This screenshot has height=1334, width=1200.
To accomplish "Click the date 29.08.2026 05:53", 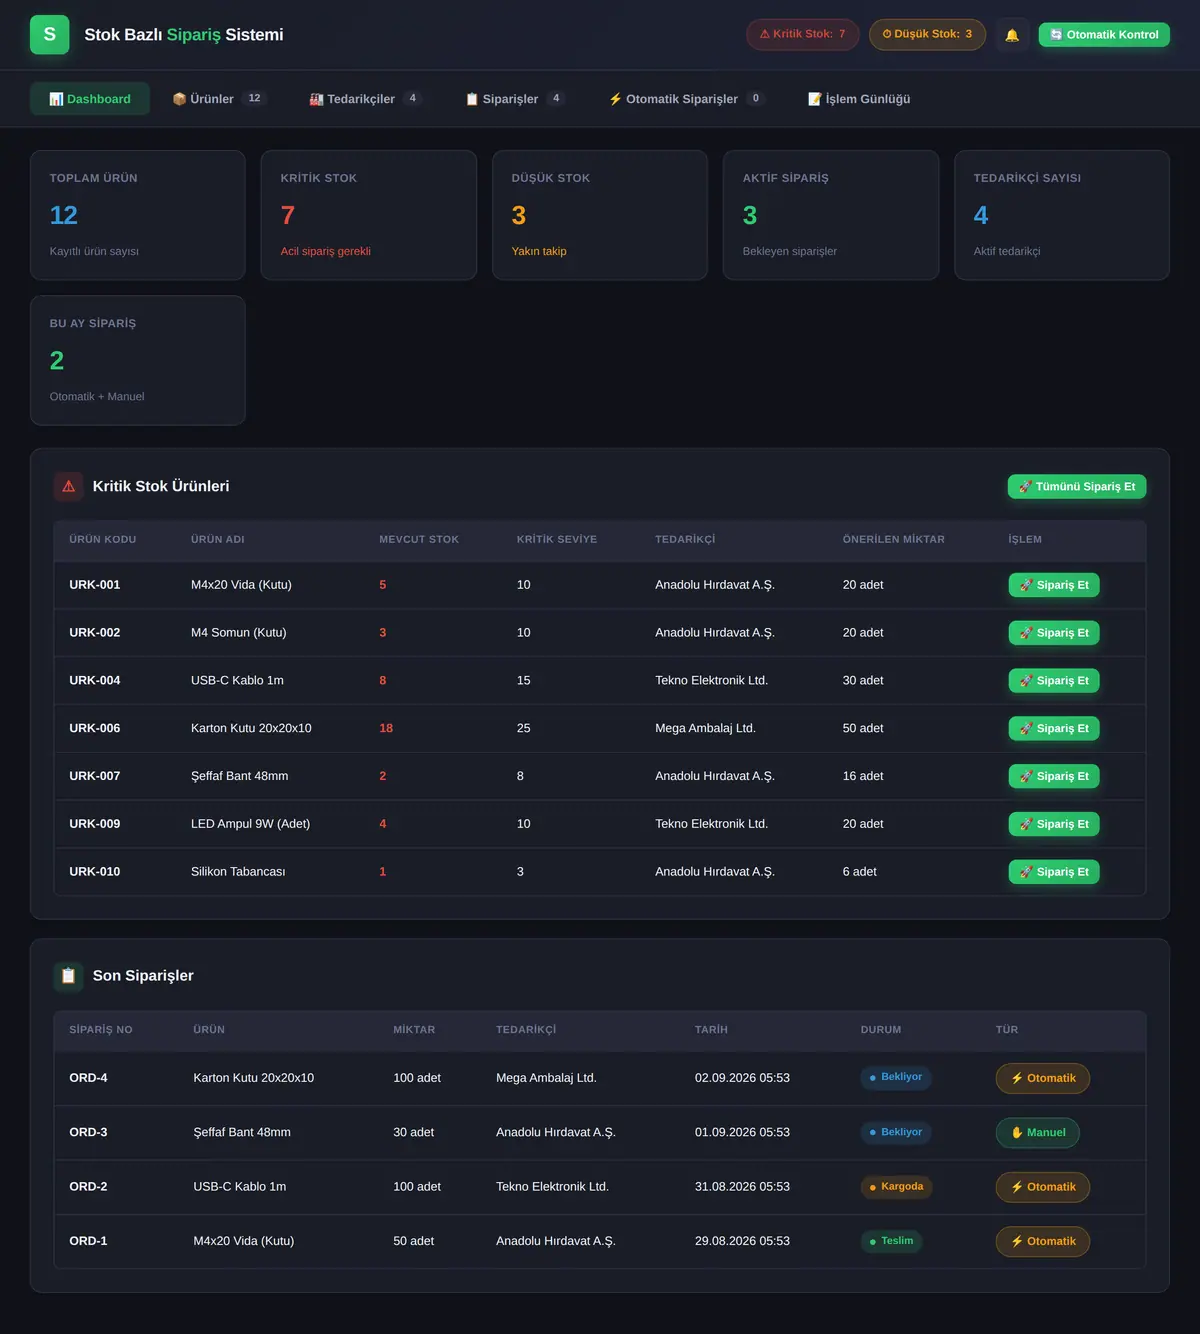I will [742, 1241].
